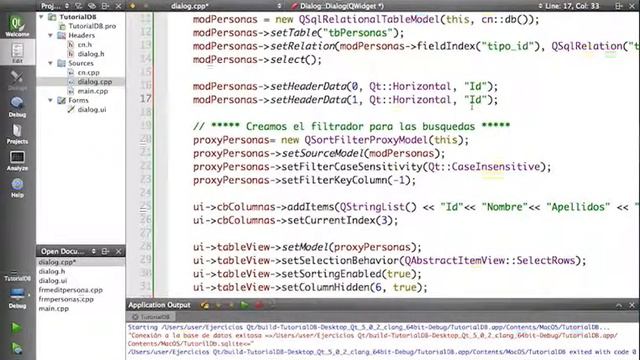Click the Creamos el filtrador comment line
Viewport: 640px width, 360px height.
point(351,126)
